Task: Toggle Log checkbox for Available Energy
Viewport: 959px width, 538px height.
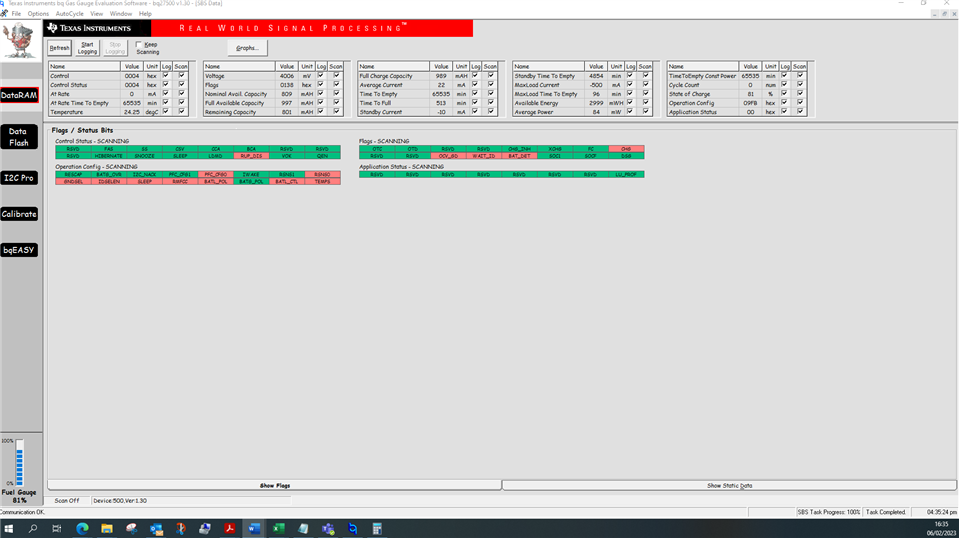Action: coord(630,103)
